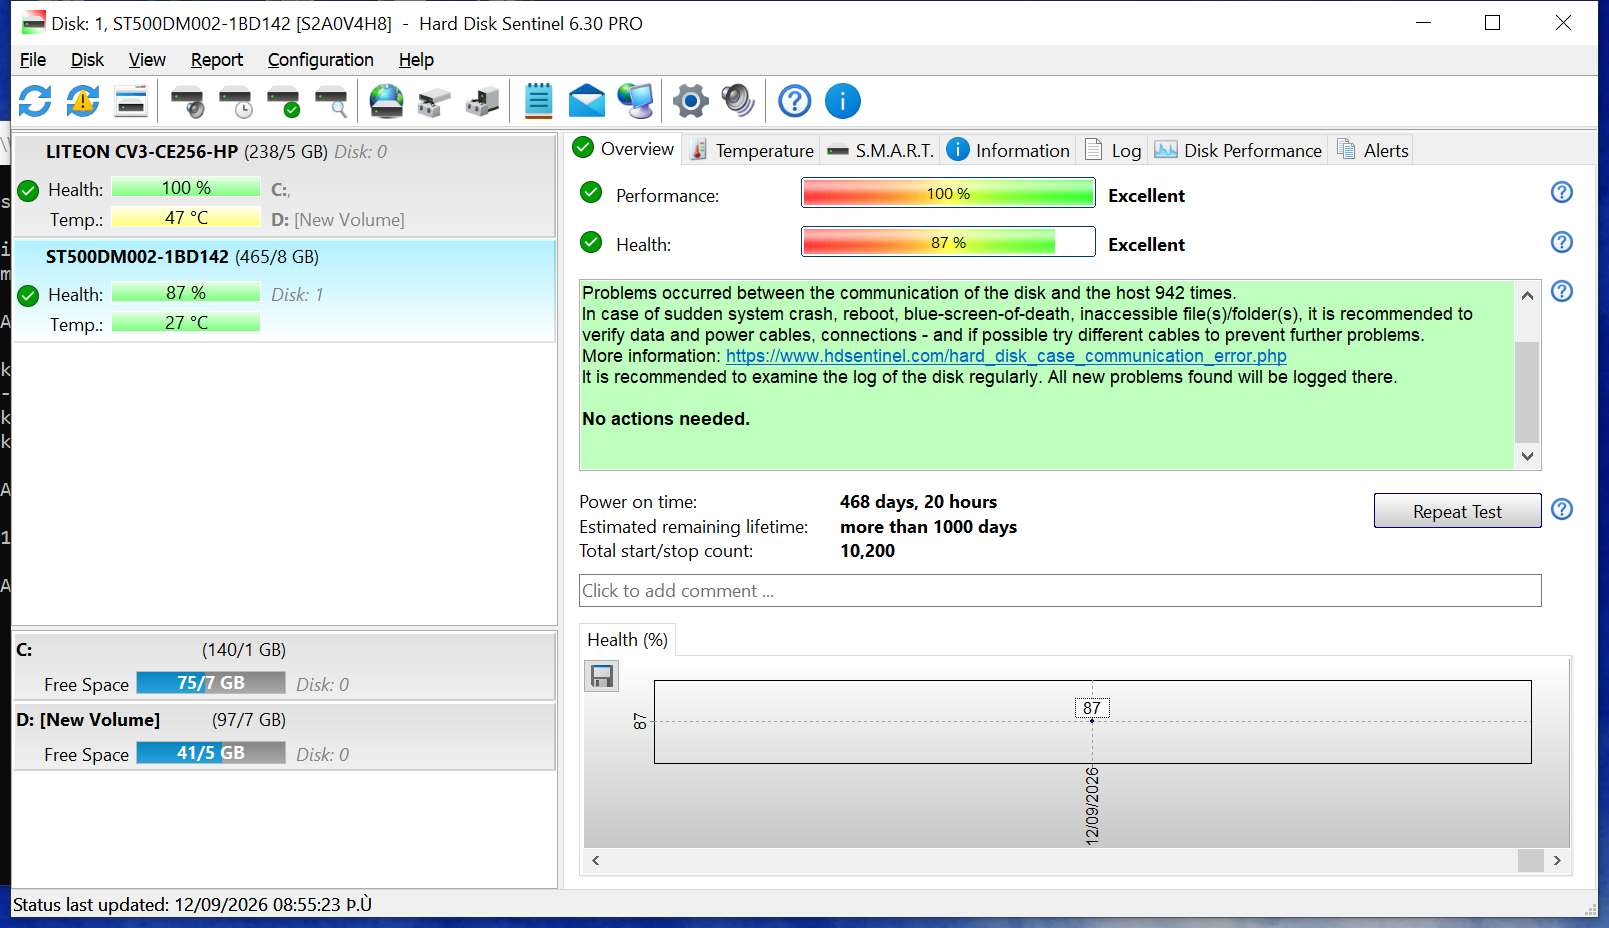The width and height of the screenshot is (1609, 928).
Task: Open the View menu
Action: 147,60
